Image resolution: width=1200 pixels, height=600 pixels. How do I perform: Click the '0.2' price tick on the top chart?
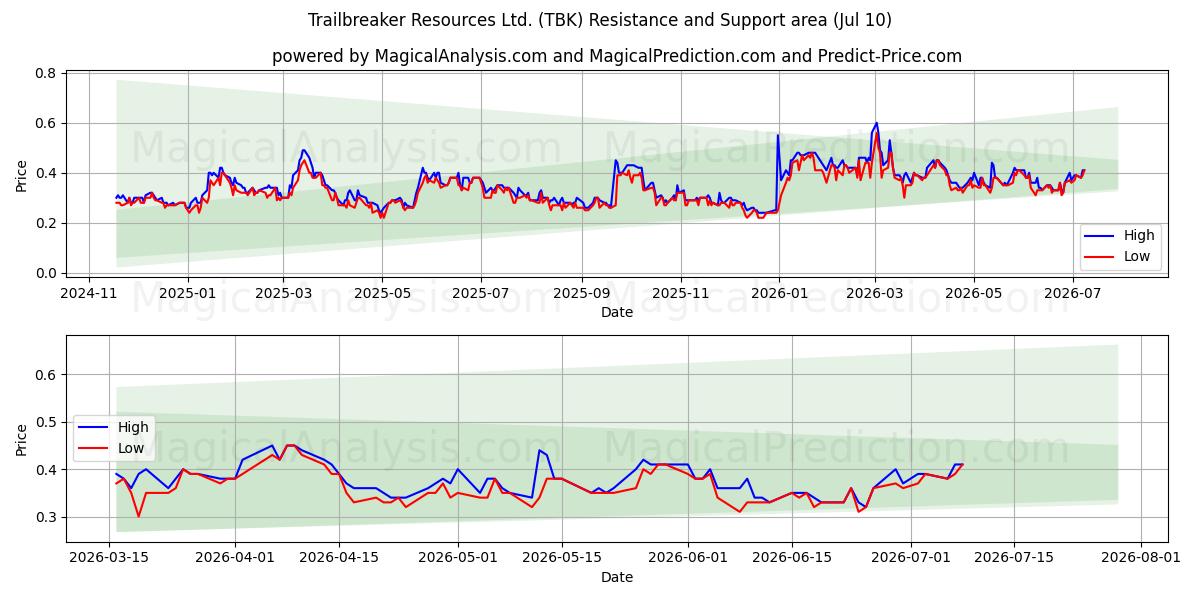point(46,223)
